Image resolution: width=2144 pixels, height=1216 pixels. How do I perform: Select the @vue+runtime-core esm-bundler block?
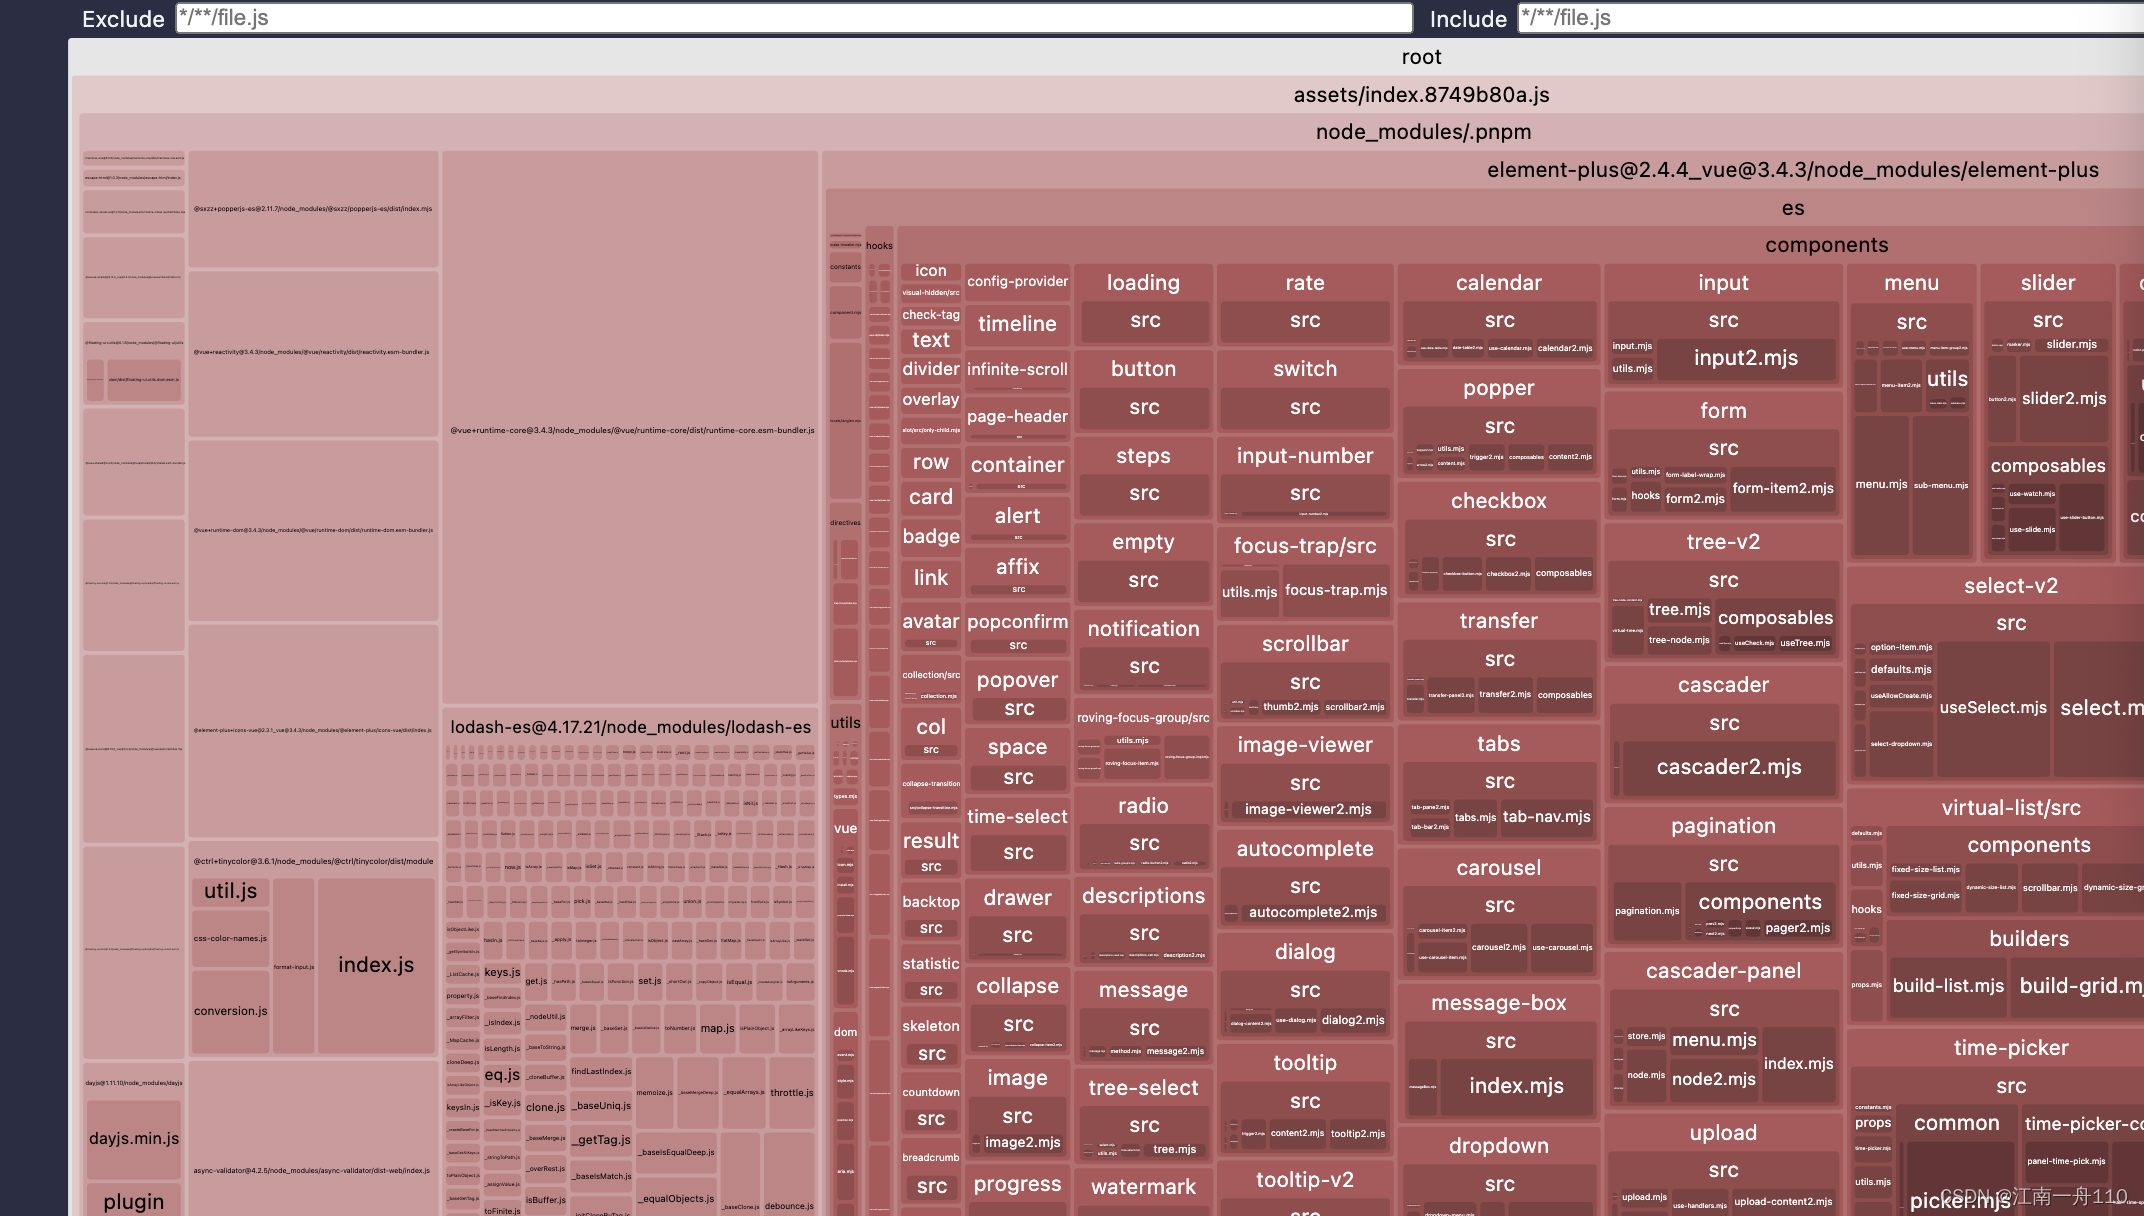click(x=631, y=430)
